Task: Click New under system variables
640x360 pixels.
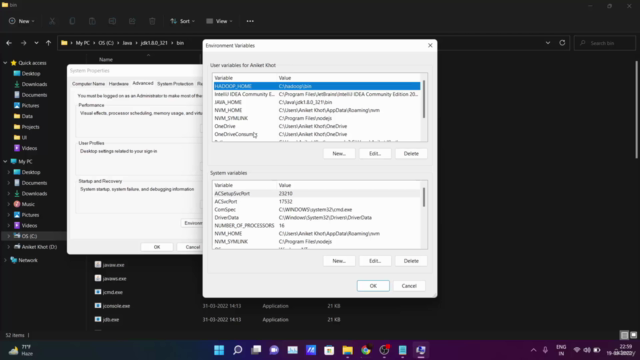Action: [339, 261]
